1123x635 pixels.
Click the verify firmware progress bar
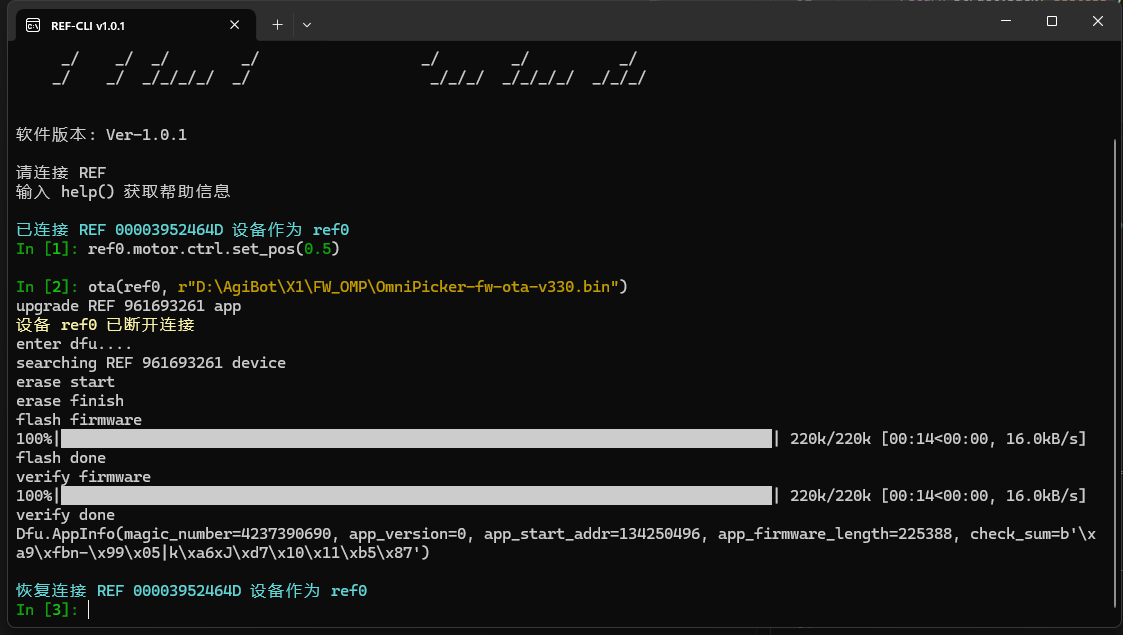pyautogui.click(x=417, y=496)
